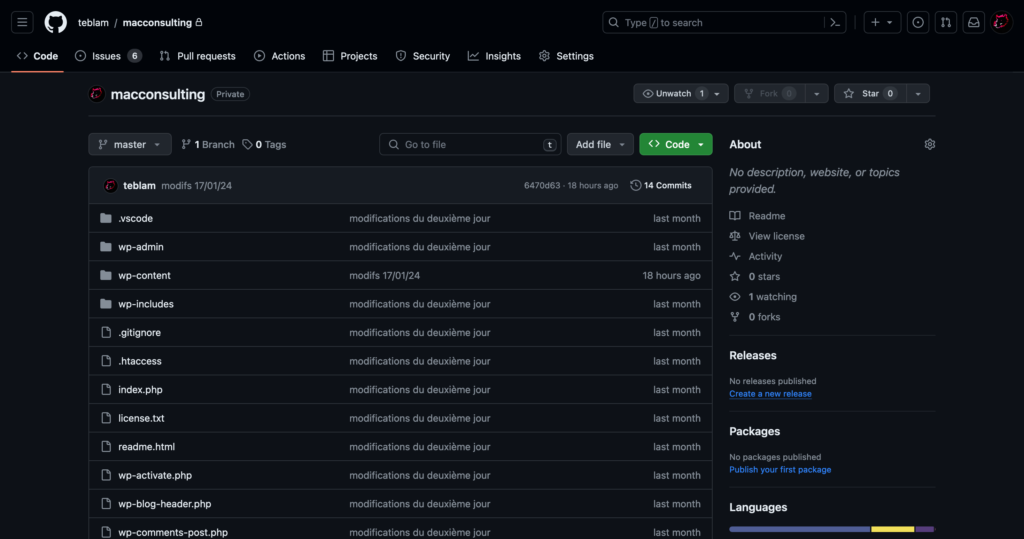The image size is (1024, 539).
Task: Open the hamburger navigation menu
Action: click(x=22, y=22)
